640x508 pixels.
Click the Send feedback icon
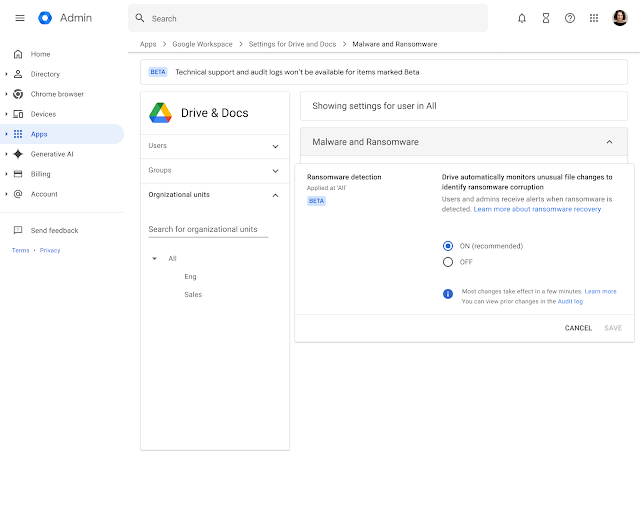pyautogui.click(x=18, y=230)
